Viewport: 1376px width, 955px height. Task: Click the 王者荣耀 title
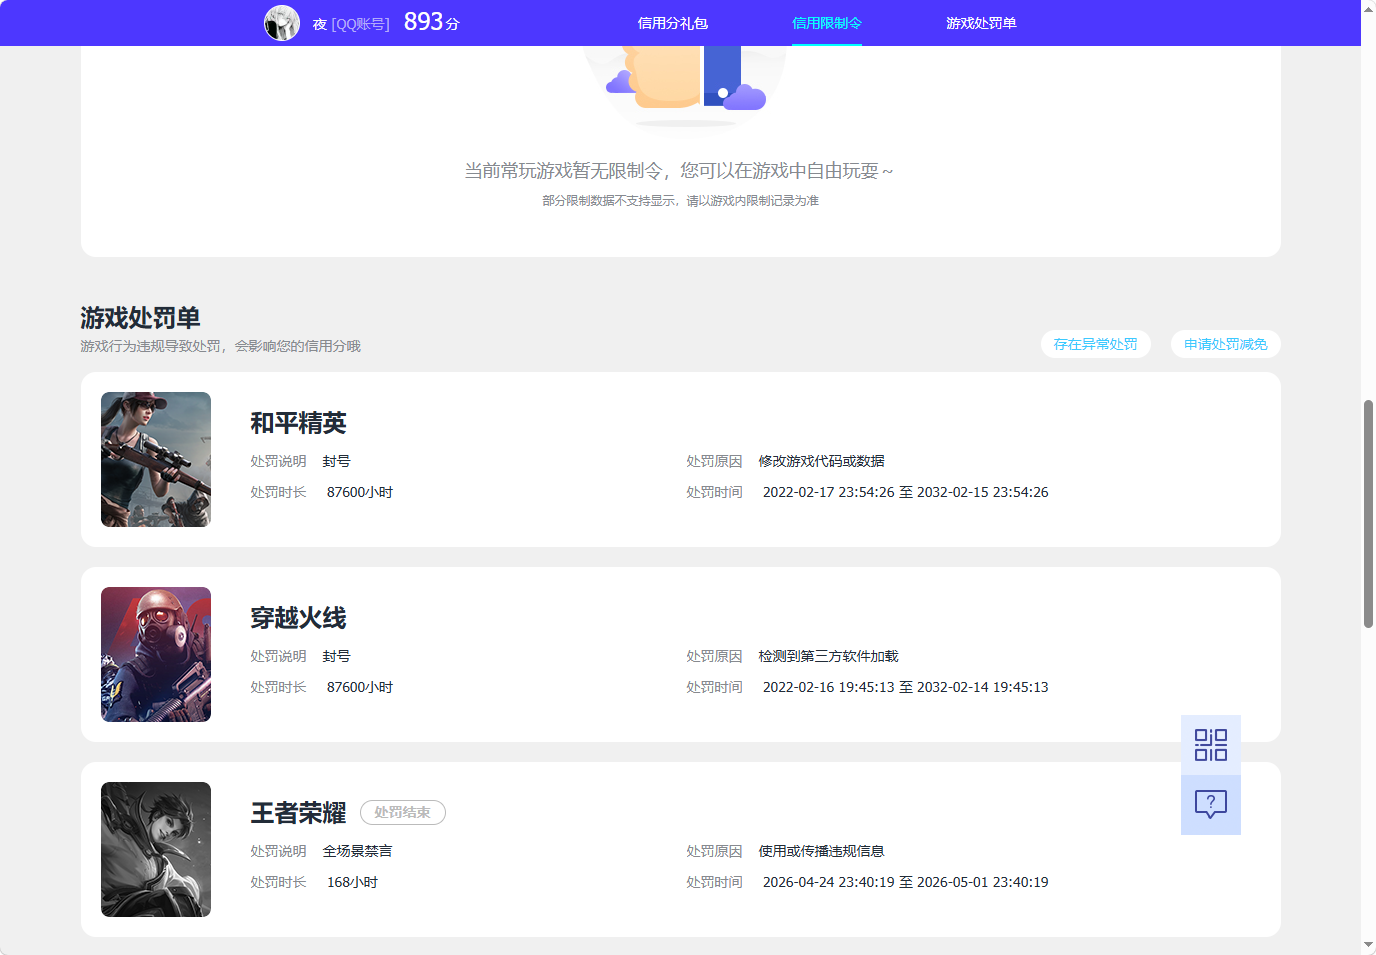(298, 813)
